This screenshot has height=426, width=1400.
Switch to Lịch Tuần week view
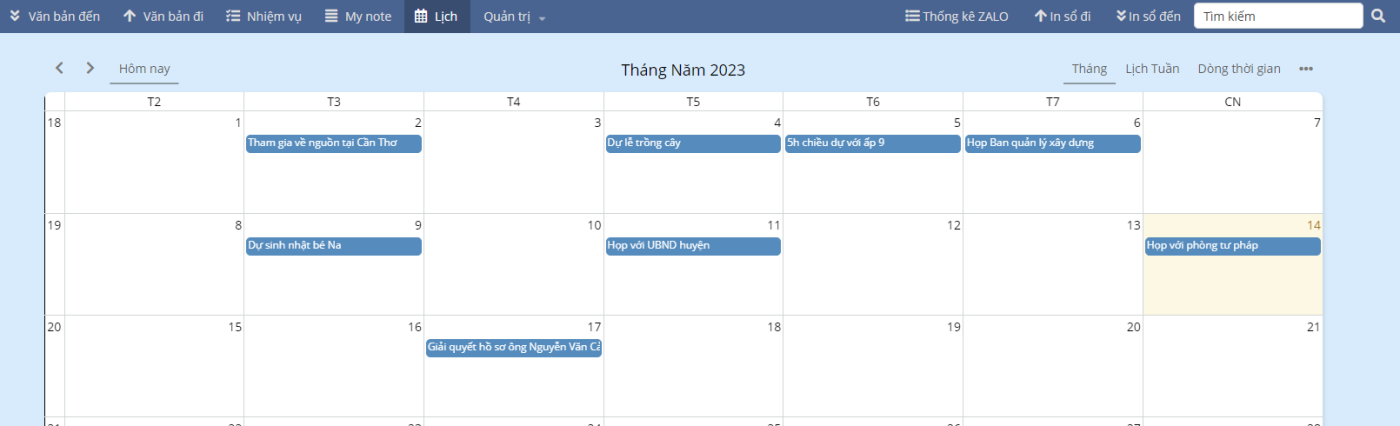pos(1152,69)
